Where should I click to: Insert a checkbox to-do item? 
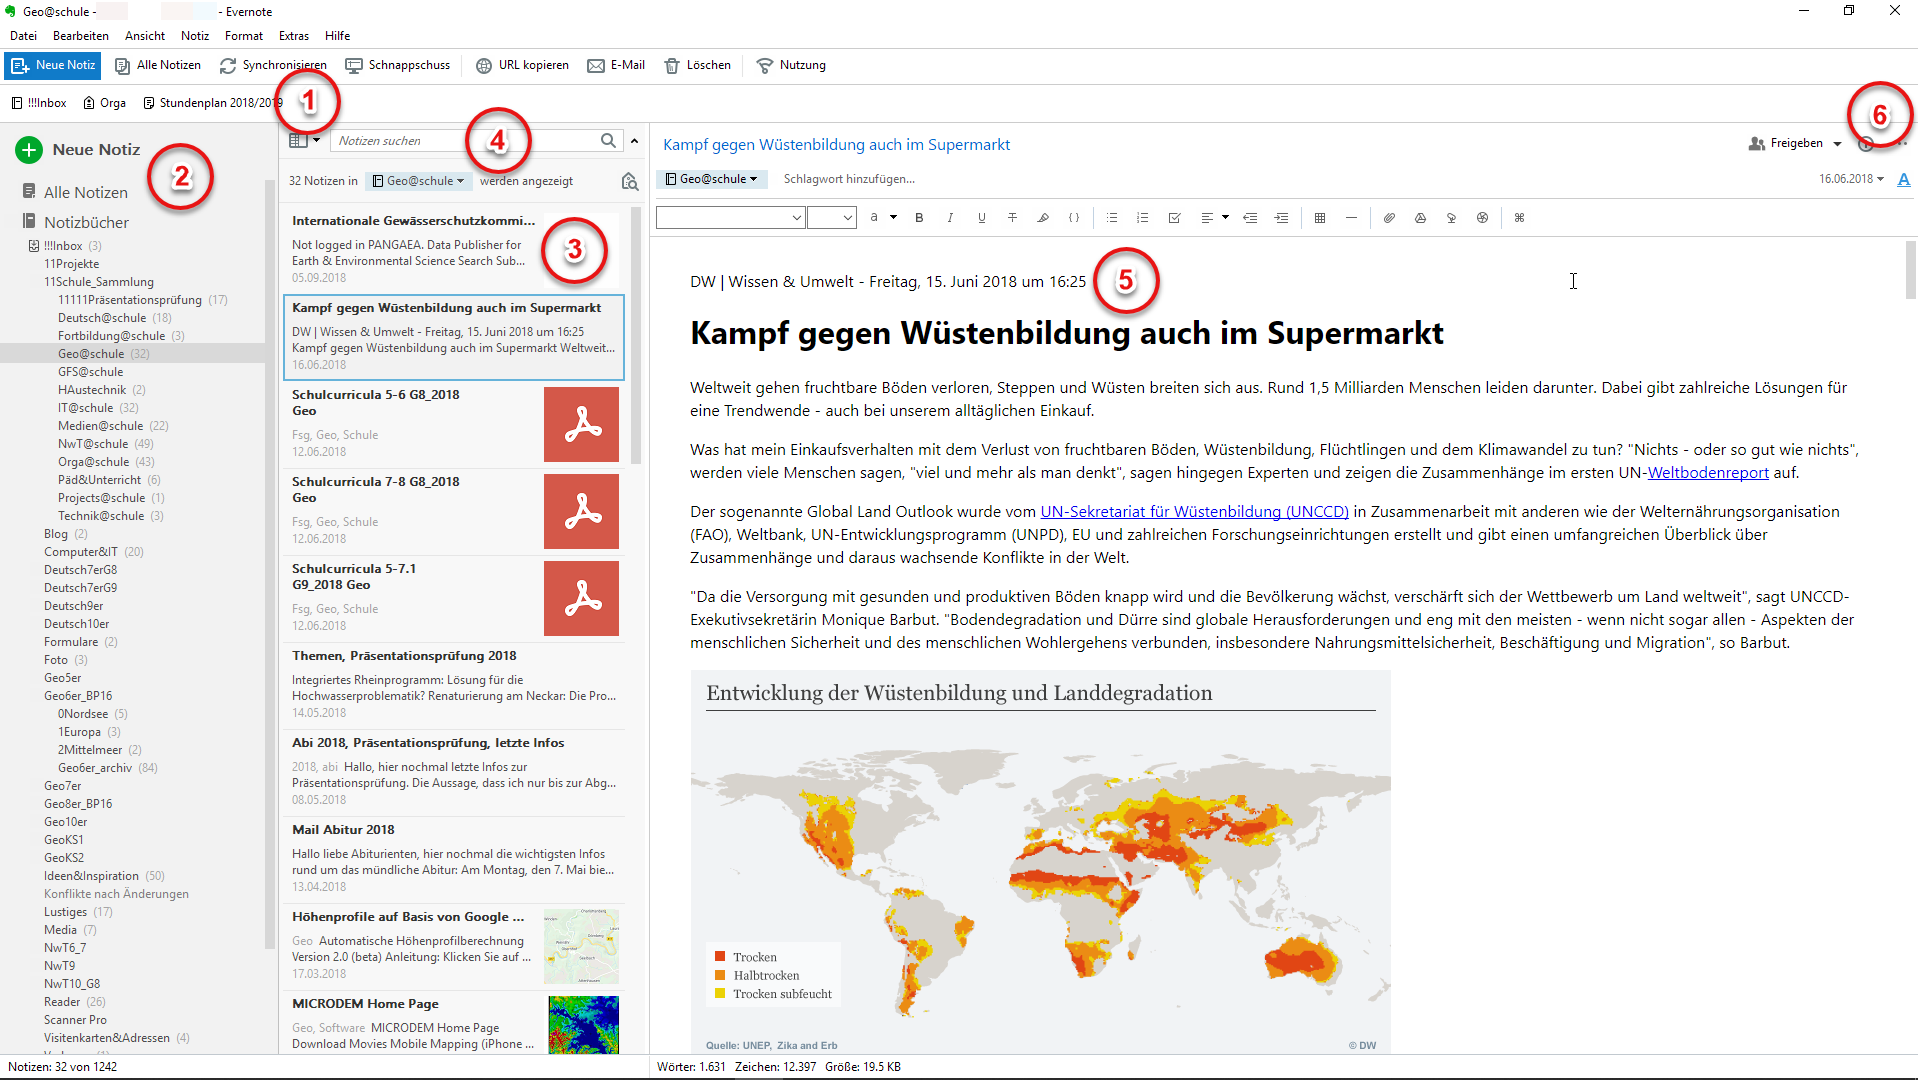pyautogui.click(x=1174, y=218)
